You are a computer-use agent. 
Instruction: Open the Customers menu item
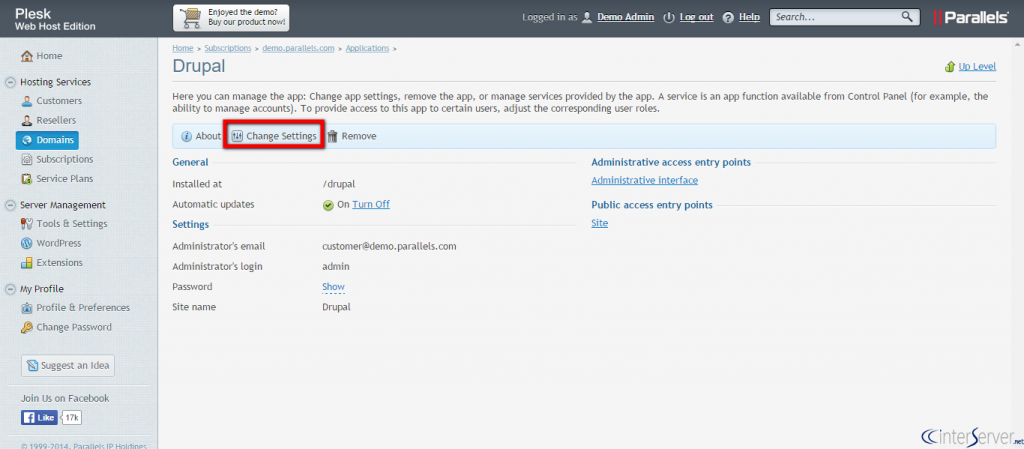pyautogui.click(x=59, y=101)
